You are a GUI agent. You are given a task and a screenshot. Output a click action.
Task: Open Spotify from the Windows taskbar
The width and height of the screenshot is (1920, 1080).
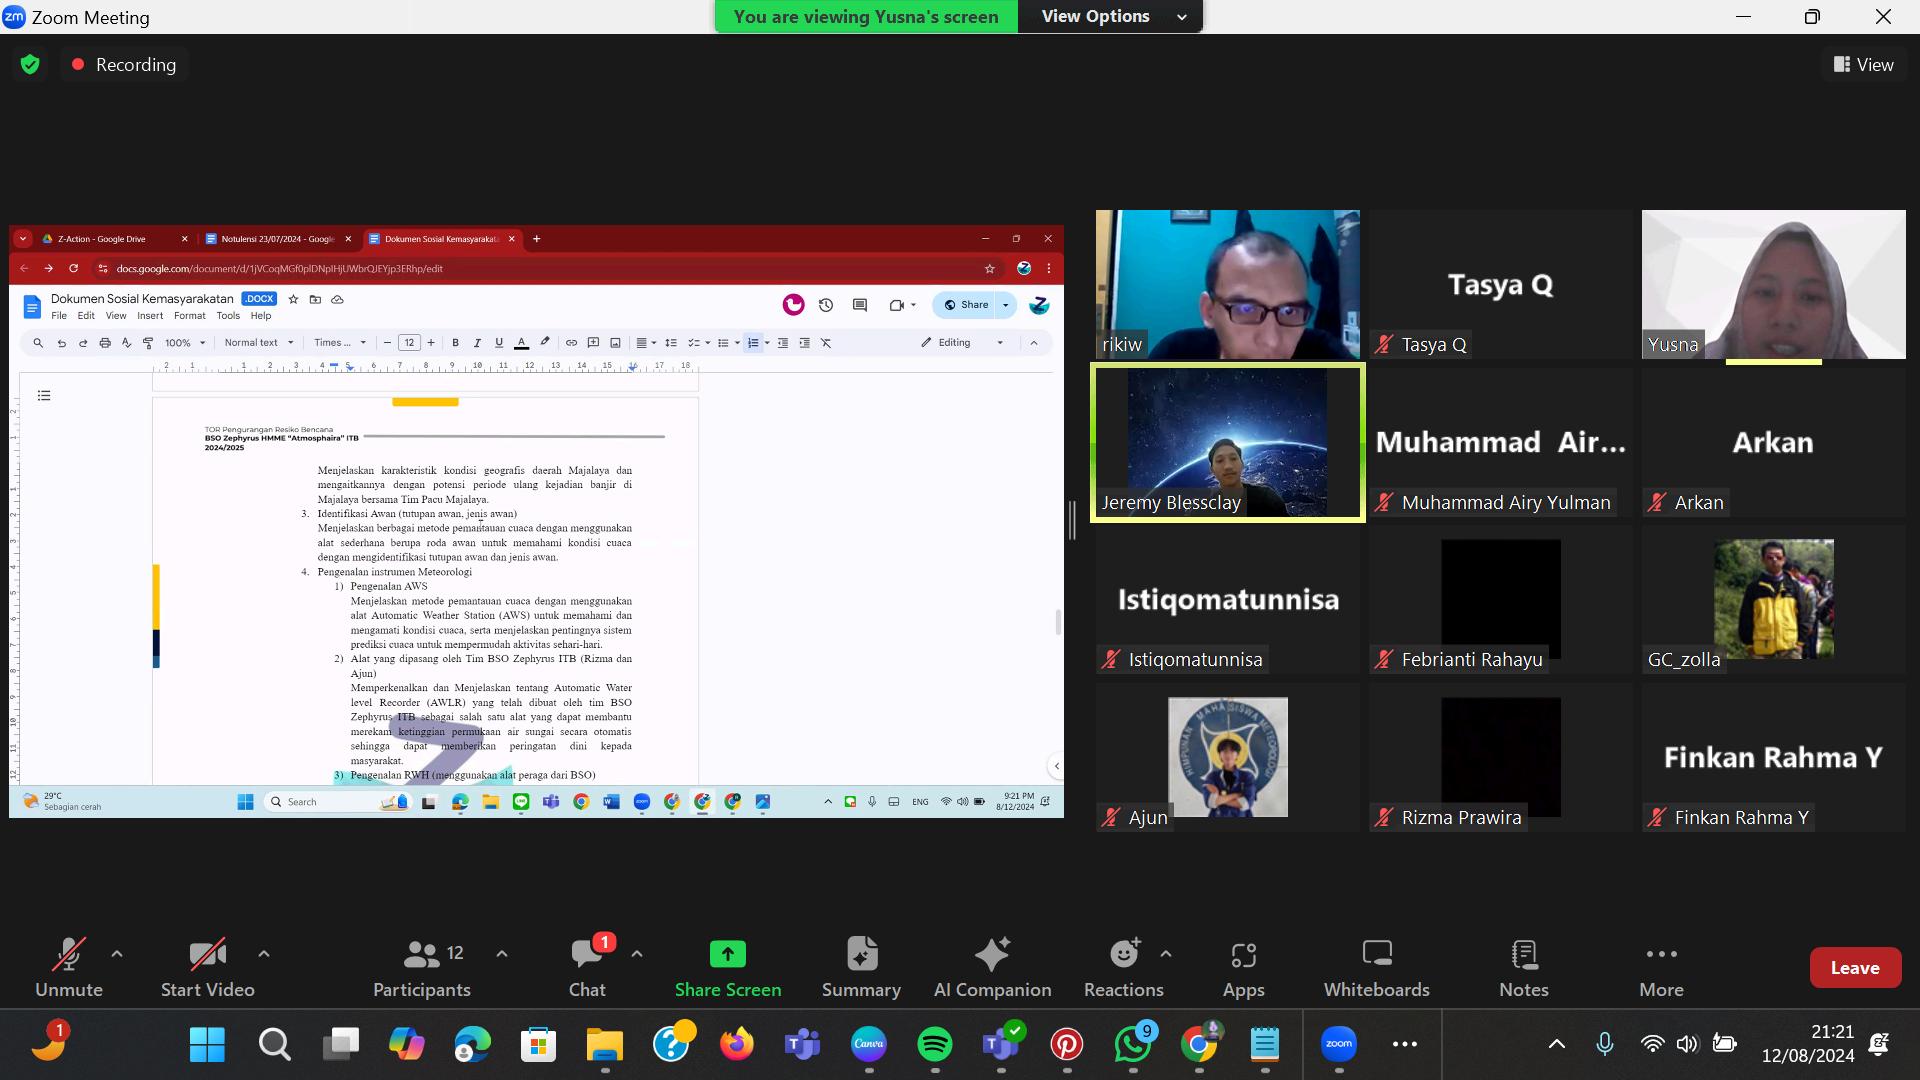[x=934, y=1045]
